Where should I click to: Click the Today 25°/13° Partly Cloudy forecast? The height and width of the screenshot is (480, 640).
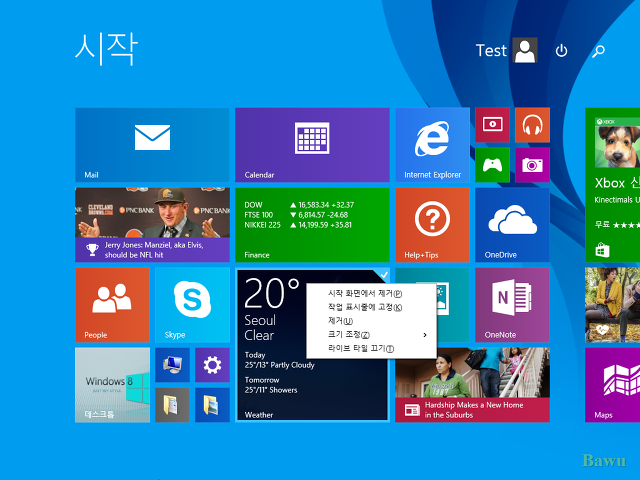click(280, 360)
